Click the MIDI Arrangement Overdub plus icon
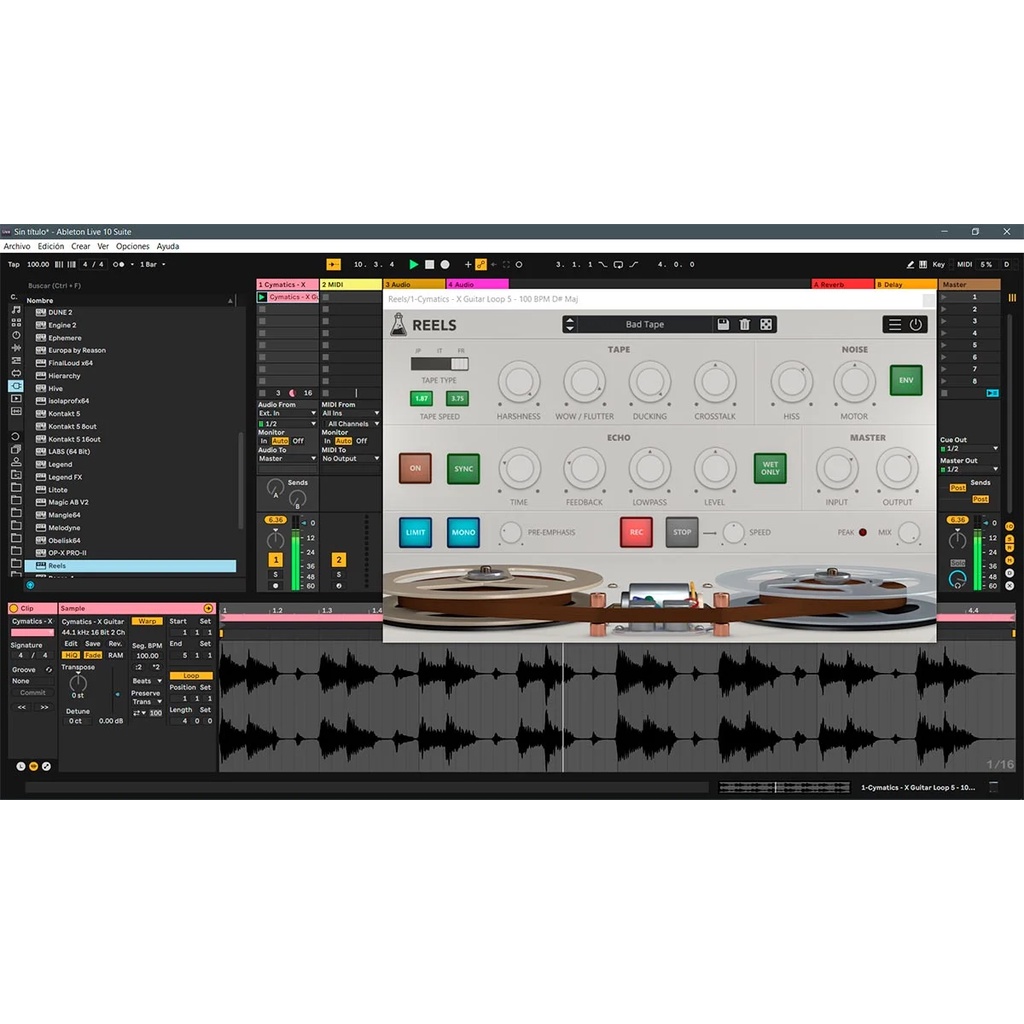 [x=468, y=264]
